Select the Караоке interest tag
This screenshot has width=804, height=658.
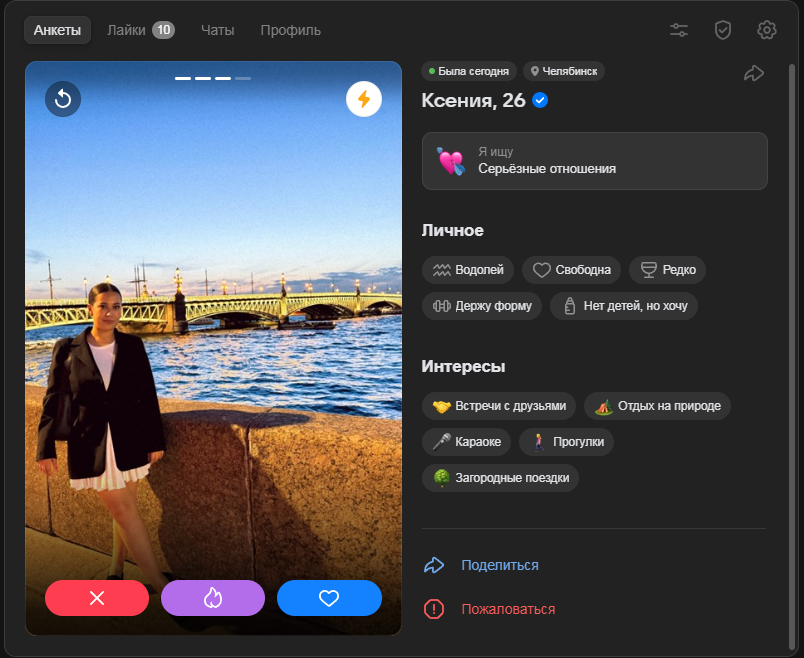pyautogui.click(x=467, y=442)
